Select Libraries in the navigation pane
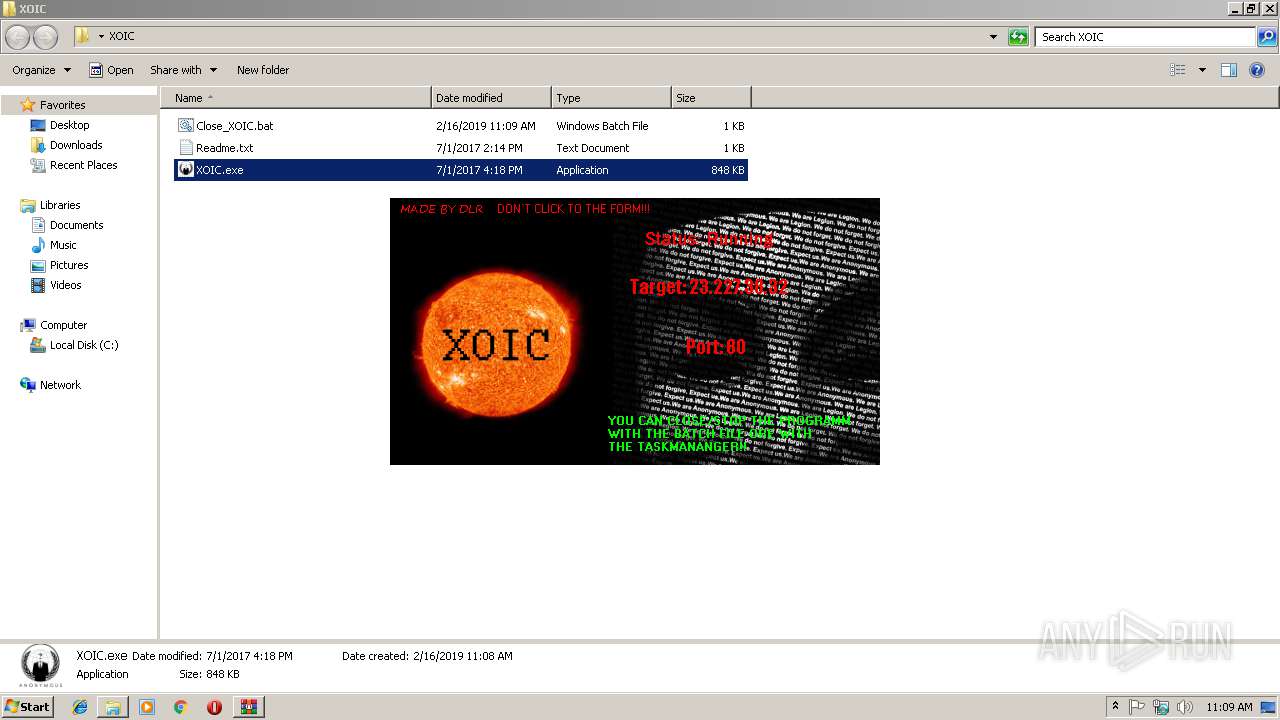Screen dimensions: 1280x720 coord(60,205)
